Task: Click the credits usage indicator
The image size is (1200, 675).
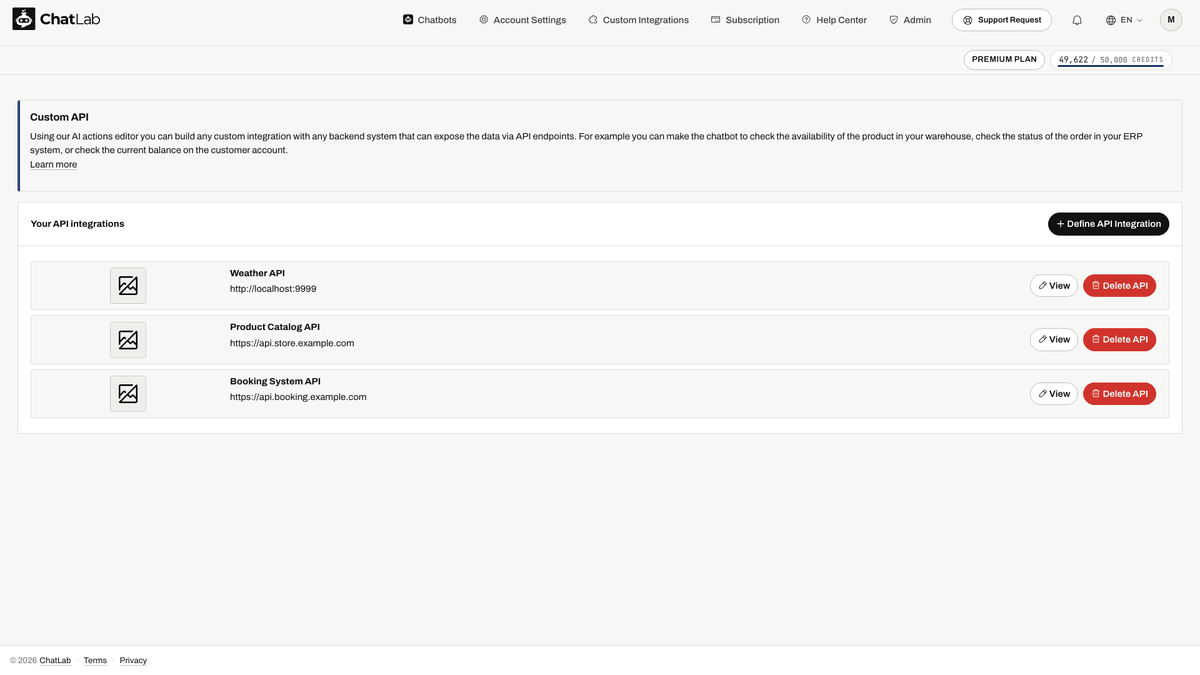Action: click(1111, 60)
